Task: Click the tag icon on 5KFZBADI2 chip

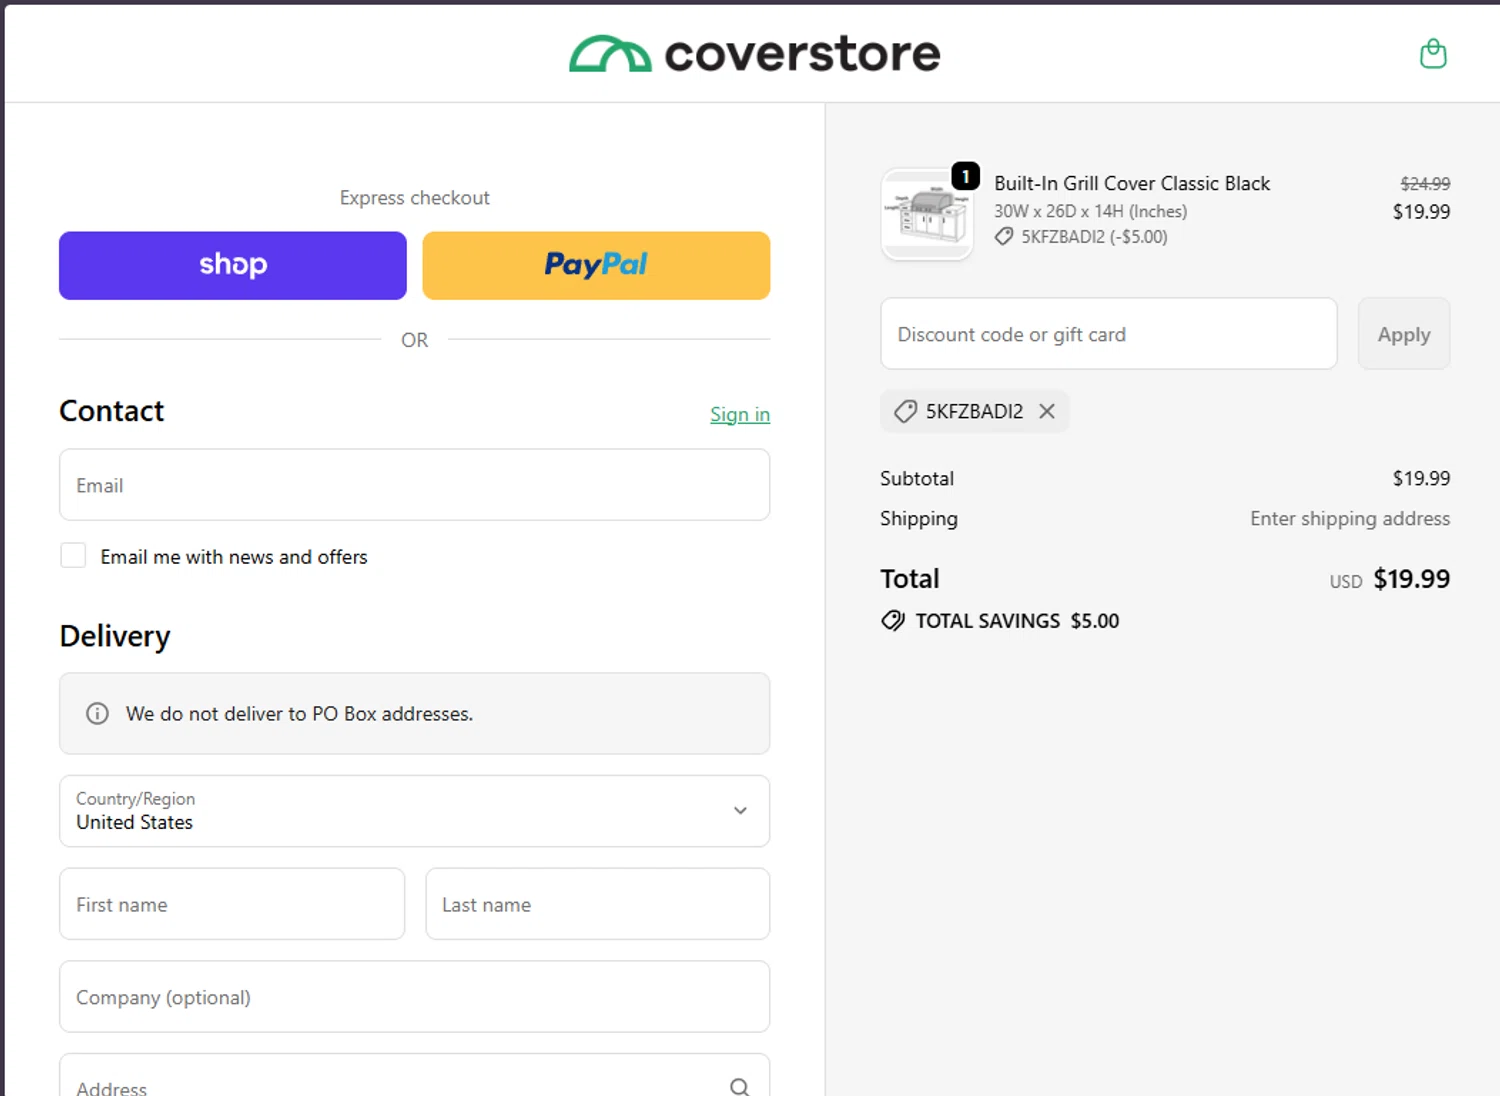Action: click(905, 411)
